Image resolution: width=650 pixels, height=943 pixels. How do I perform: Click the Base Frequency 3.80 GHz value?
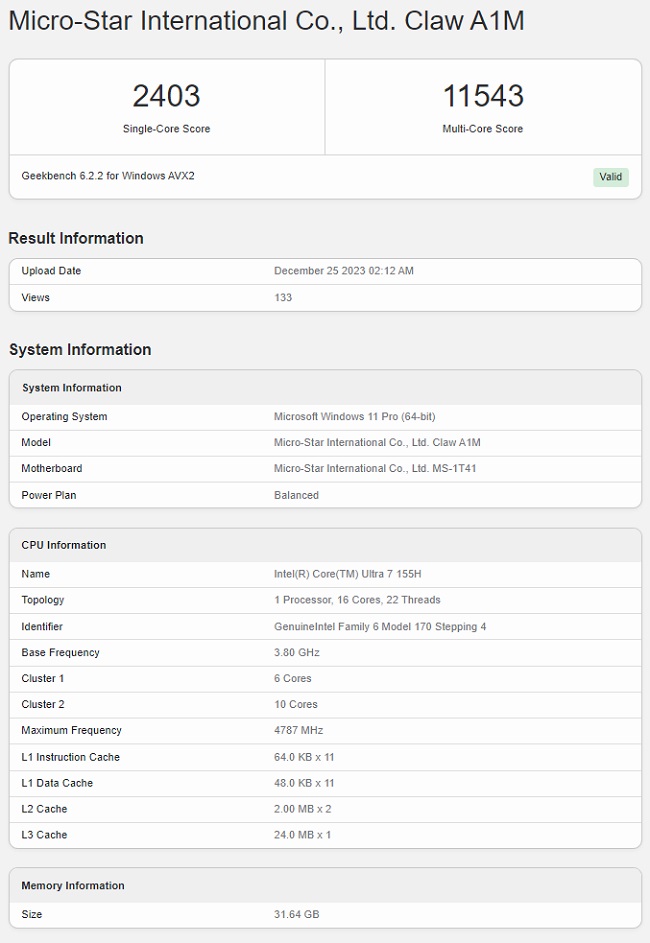296,653
